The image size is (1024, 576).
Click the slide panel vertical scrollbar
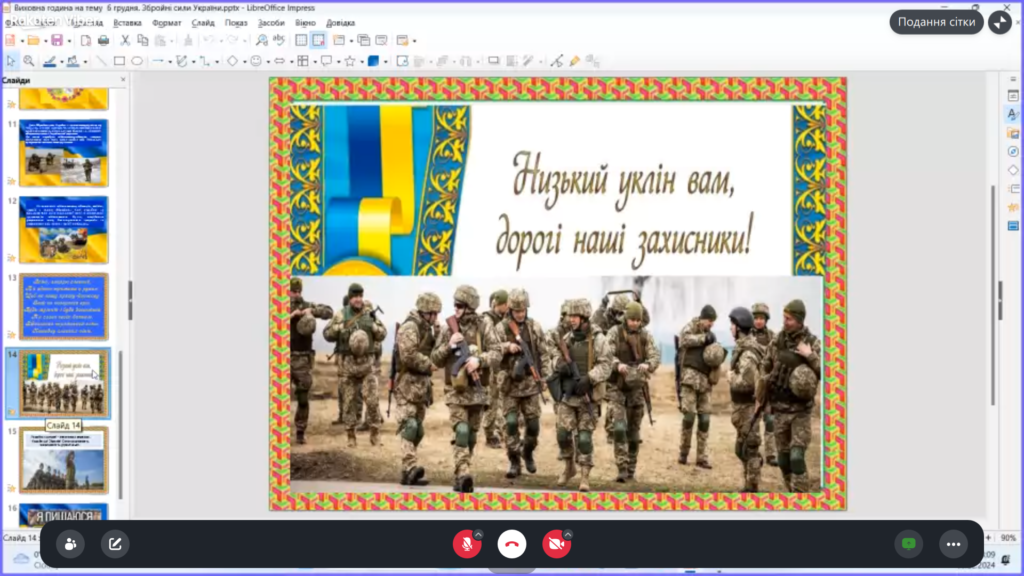click(x=120, y=420)
